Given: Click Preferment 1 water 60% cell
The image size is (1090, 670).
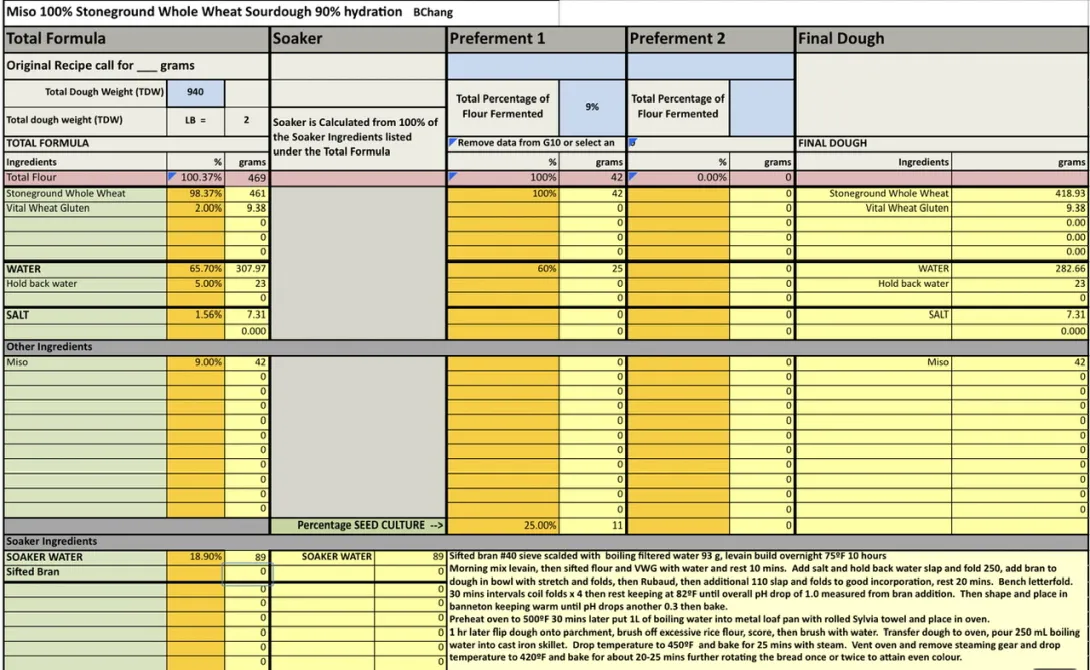Looking at the screenshot, I should coord(503,269).
